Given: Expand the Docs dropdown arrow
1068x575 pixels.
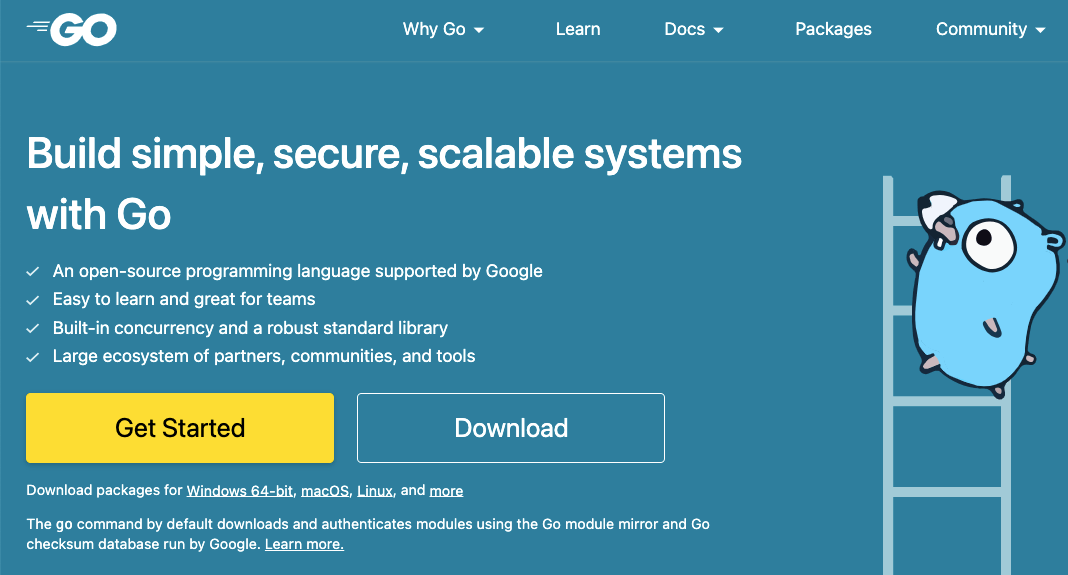Looking at the screenshot, I should [718, 30].
